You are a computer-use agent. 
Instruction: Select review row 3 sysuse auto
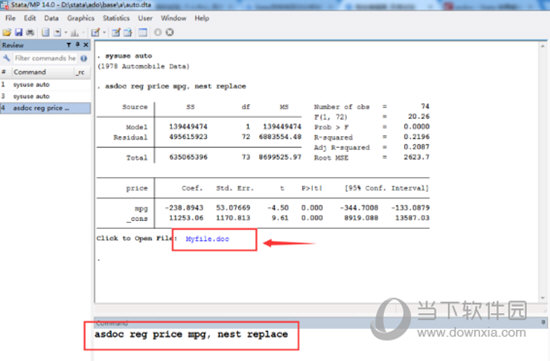coord(45,96)
